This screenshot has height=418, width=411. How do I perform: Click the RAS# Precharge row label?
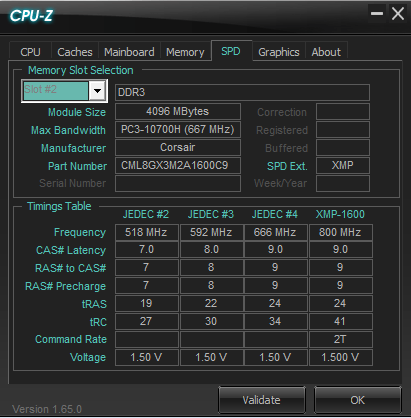click(x=66, y=286)
